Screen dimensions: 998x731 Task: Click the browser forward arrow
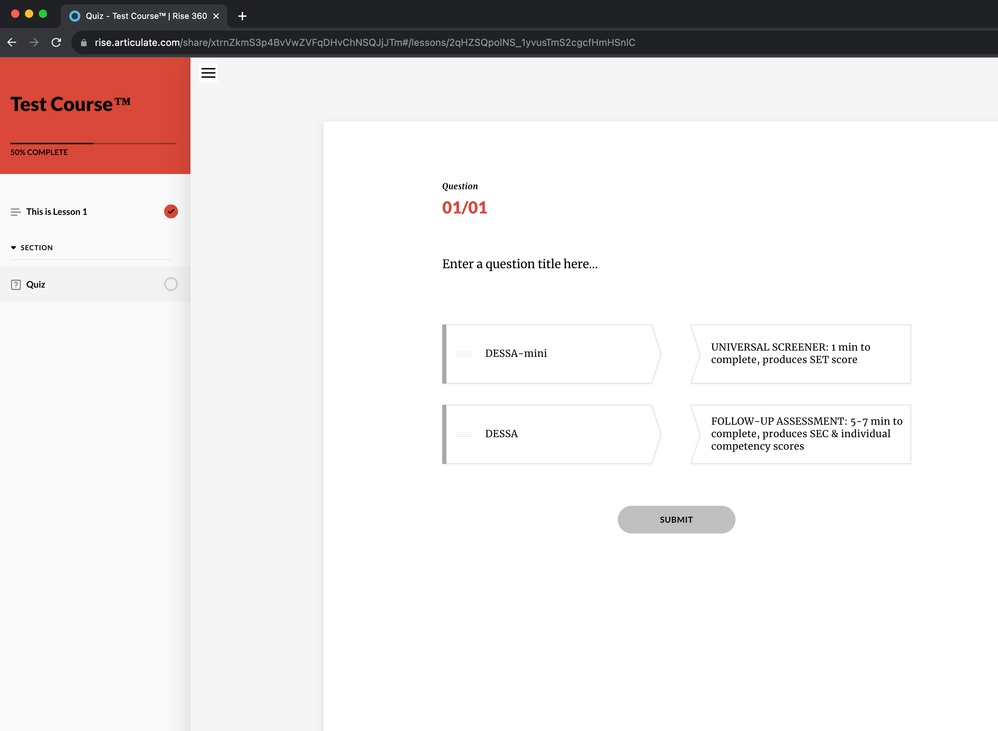[x=34, y=43]
